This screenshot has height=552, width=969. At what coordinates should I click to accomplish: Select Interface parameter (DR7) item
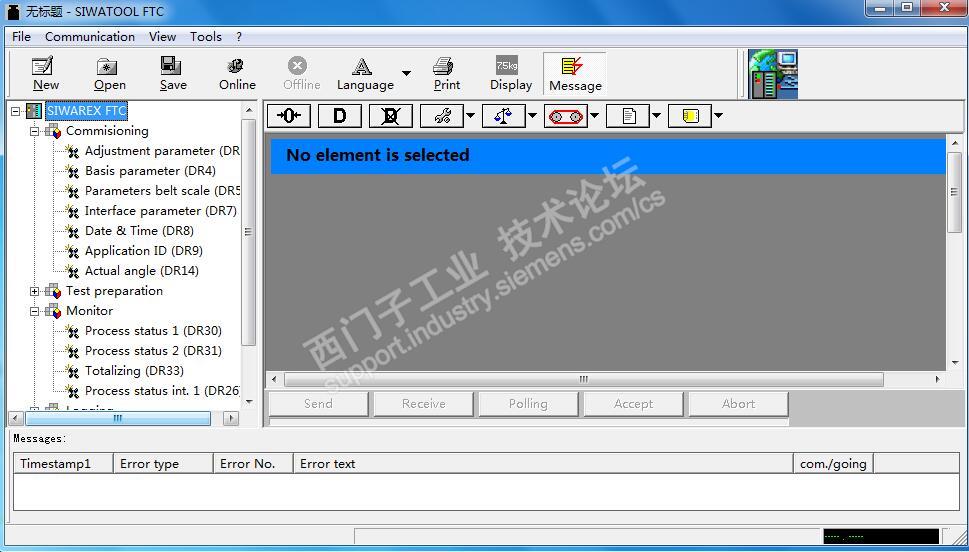click(161, 211)
